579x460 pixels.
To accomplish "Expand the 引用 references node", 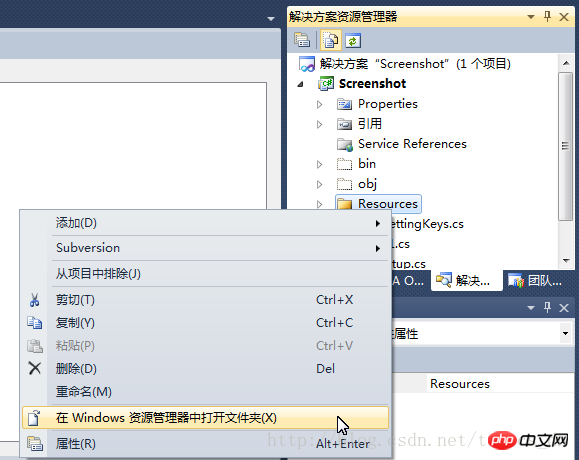I will (320, 124).
